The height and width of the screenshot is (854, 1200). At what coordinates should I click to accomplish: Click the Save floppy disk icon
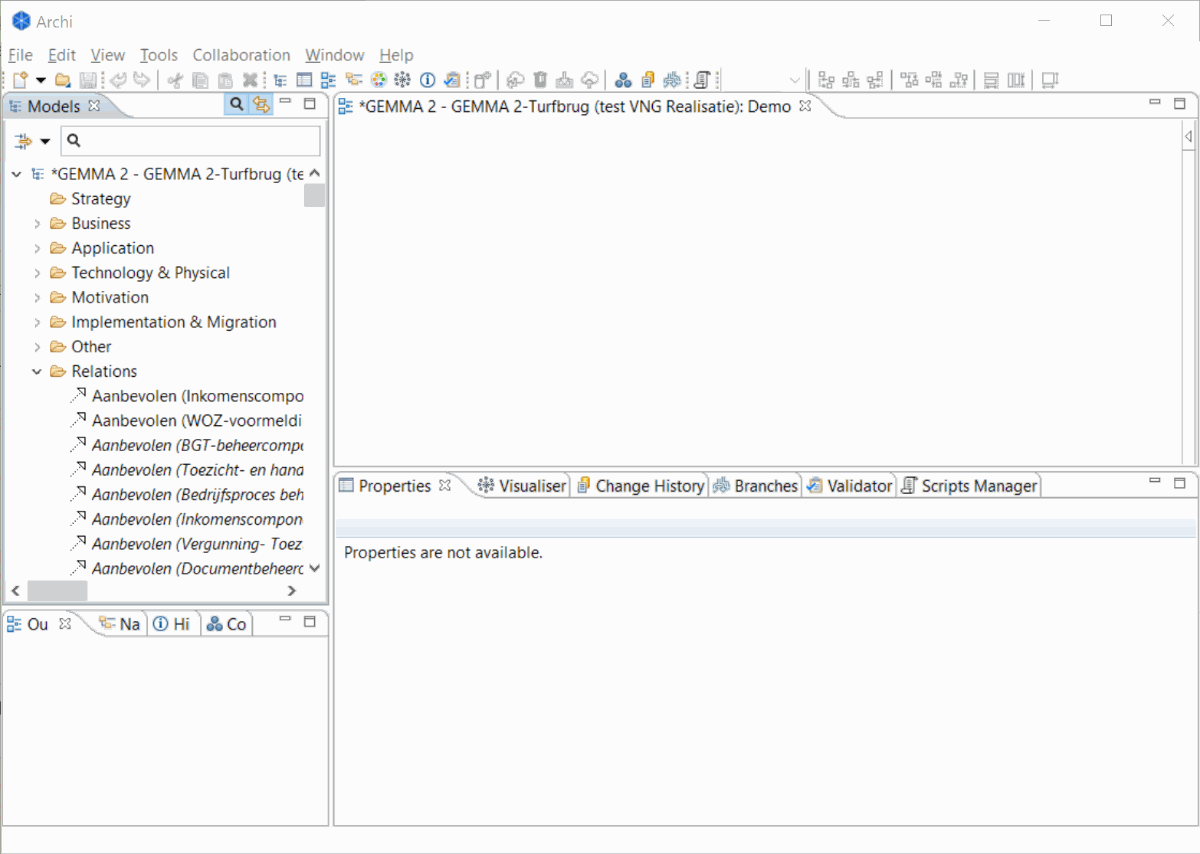coord(88,80)
